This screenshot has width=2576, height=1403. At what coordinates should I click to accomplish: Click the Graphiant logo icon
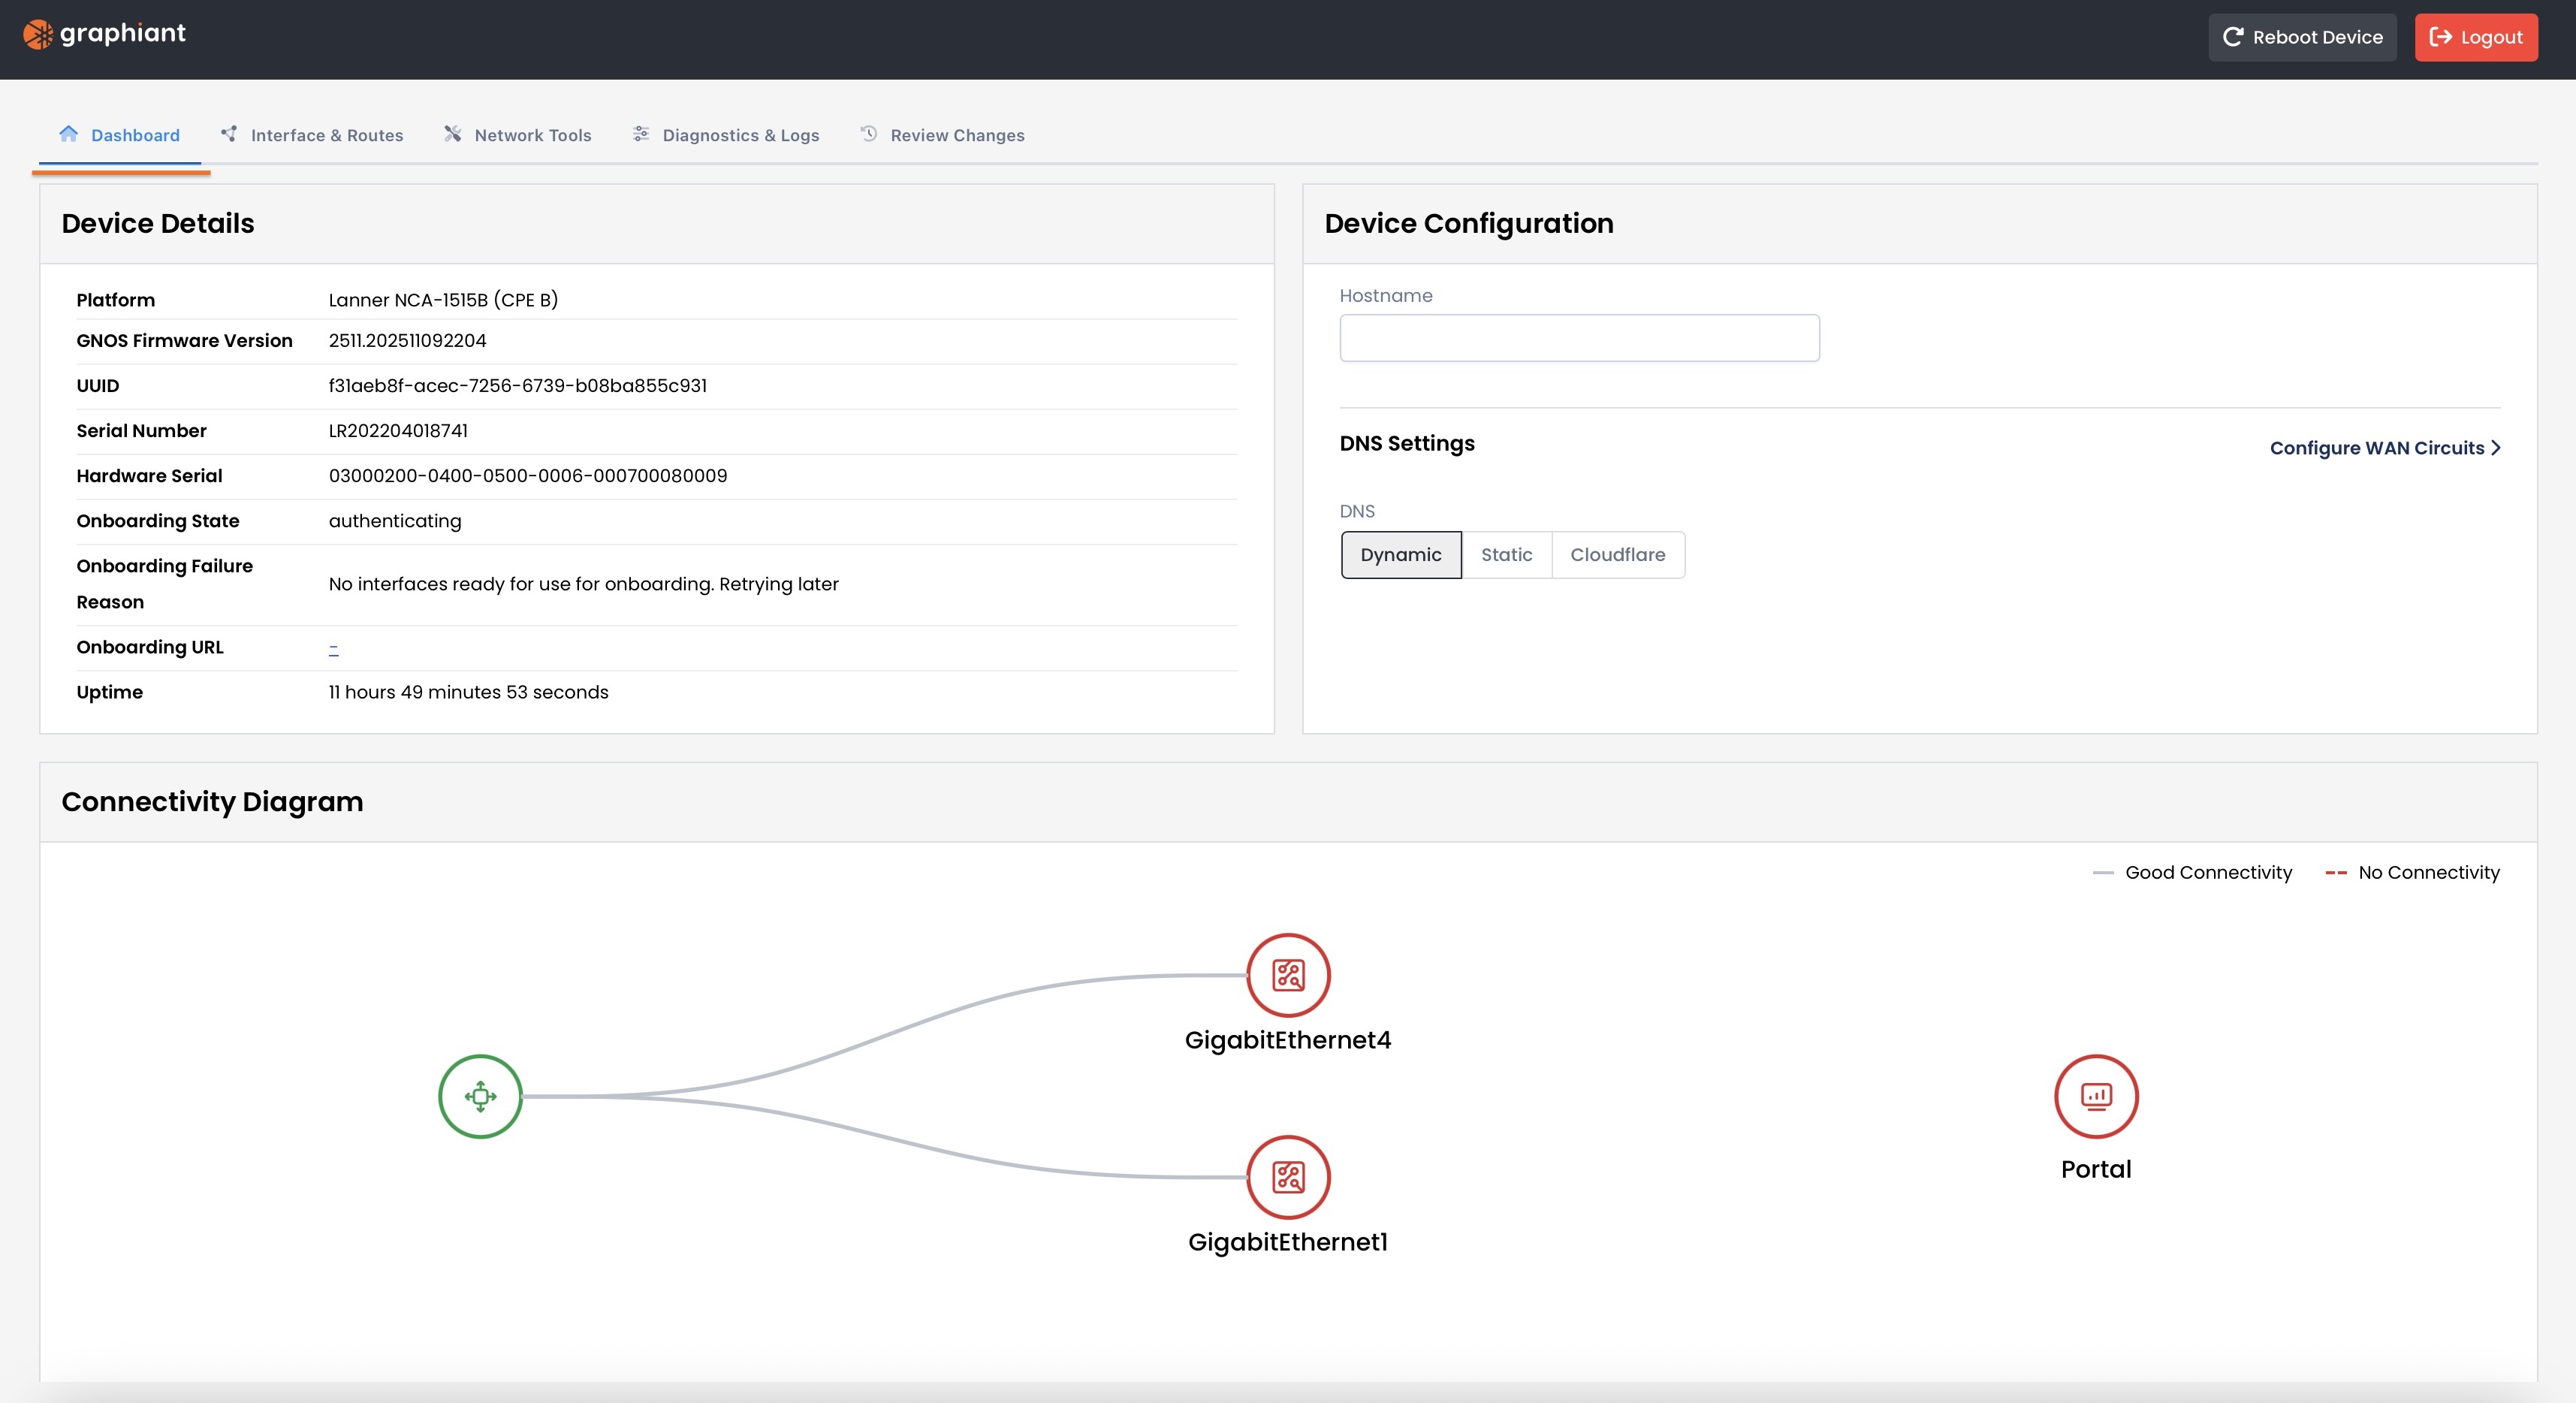pyautogui.click(x=38, y=34)
